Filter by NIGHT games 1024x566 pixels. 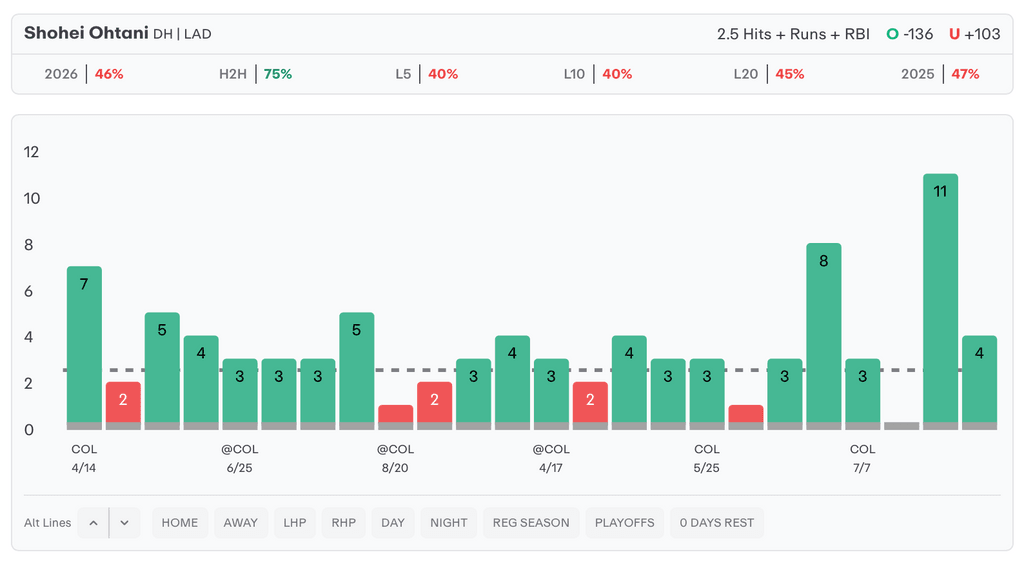pyautogui.click(x=449, y=523)
